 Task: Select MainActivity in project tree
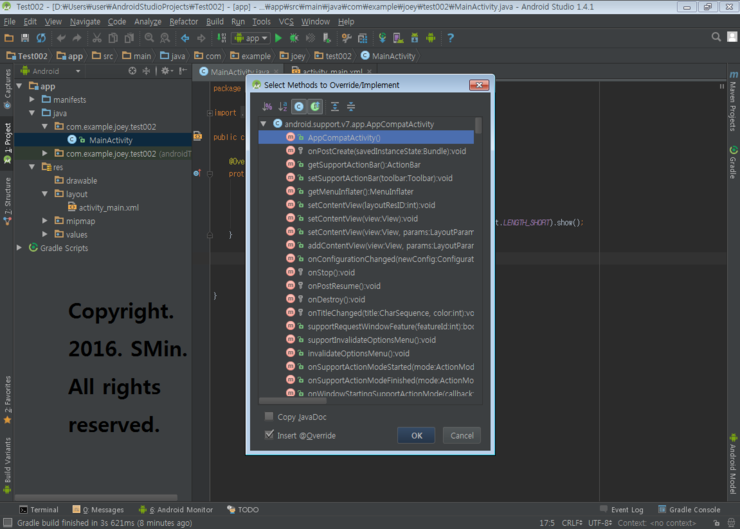coord(103,140)
